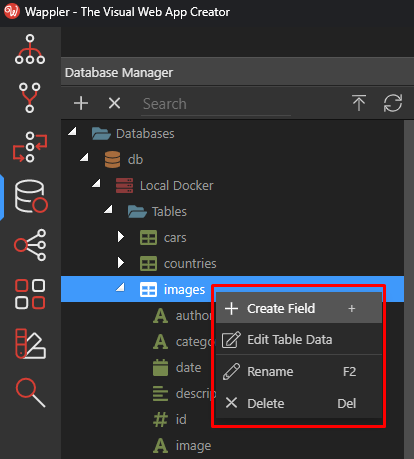The image size is (414, 459).
Task: Click the id field hash icon
Action: coord(160,419)
